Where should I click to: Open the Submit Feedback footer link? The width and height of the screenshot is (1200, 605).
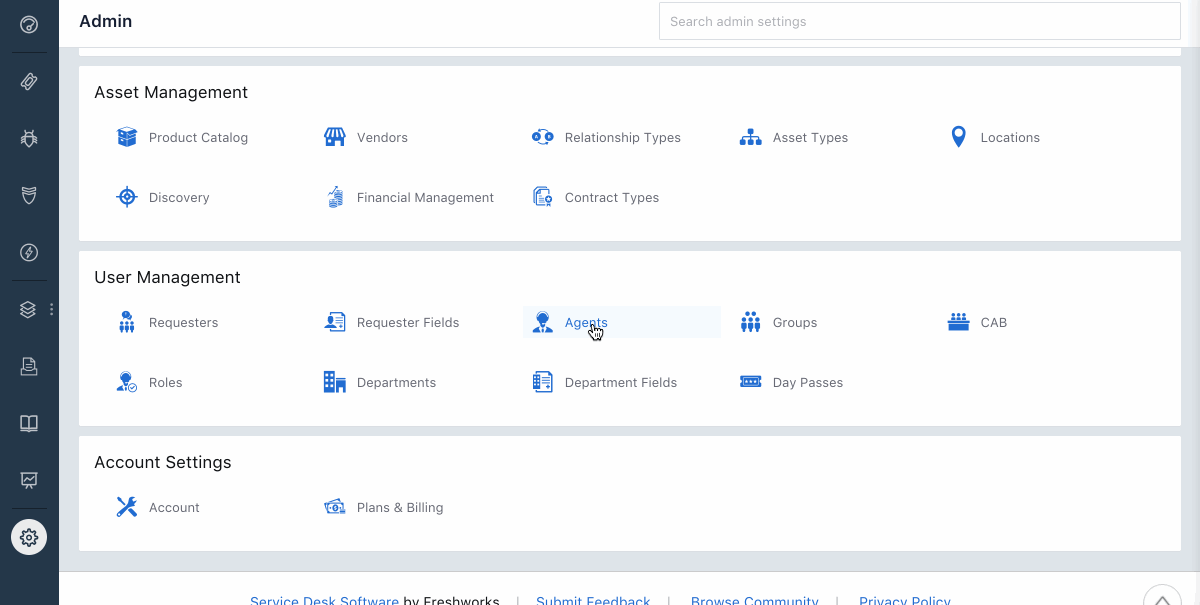tap(593, 600)
